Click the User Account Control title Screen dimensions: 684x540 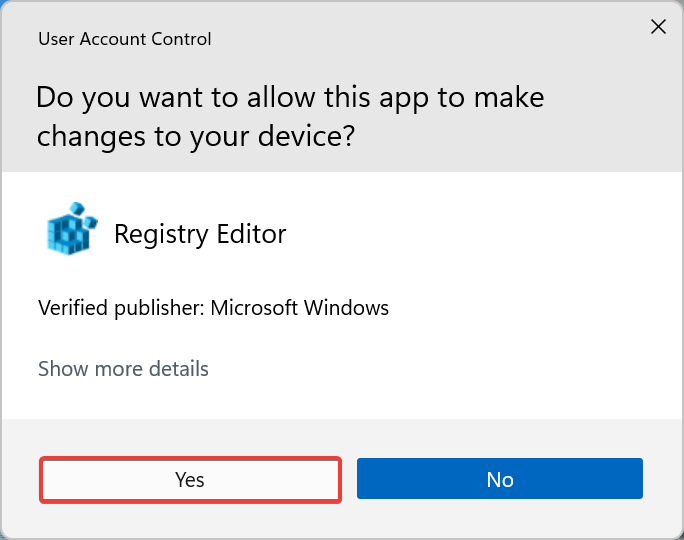click(x=125, y=39)
